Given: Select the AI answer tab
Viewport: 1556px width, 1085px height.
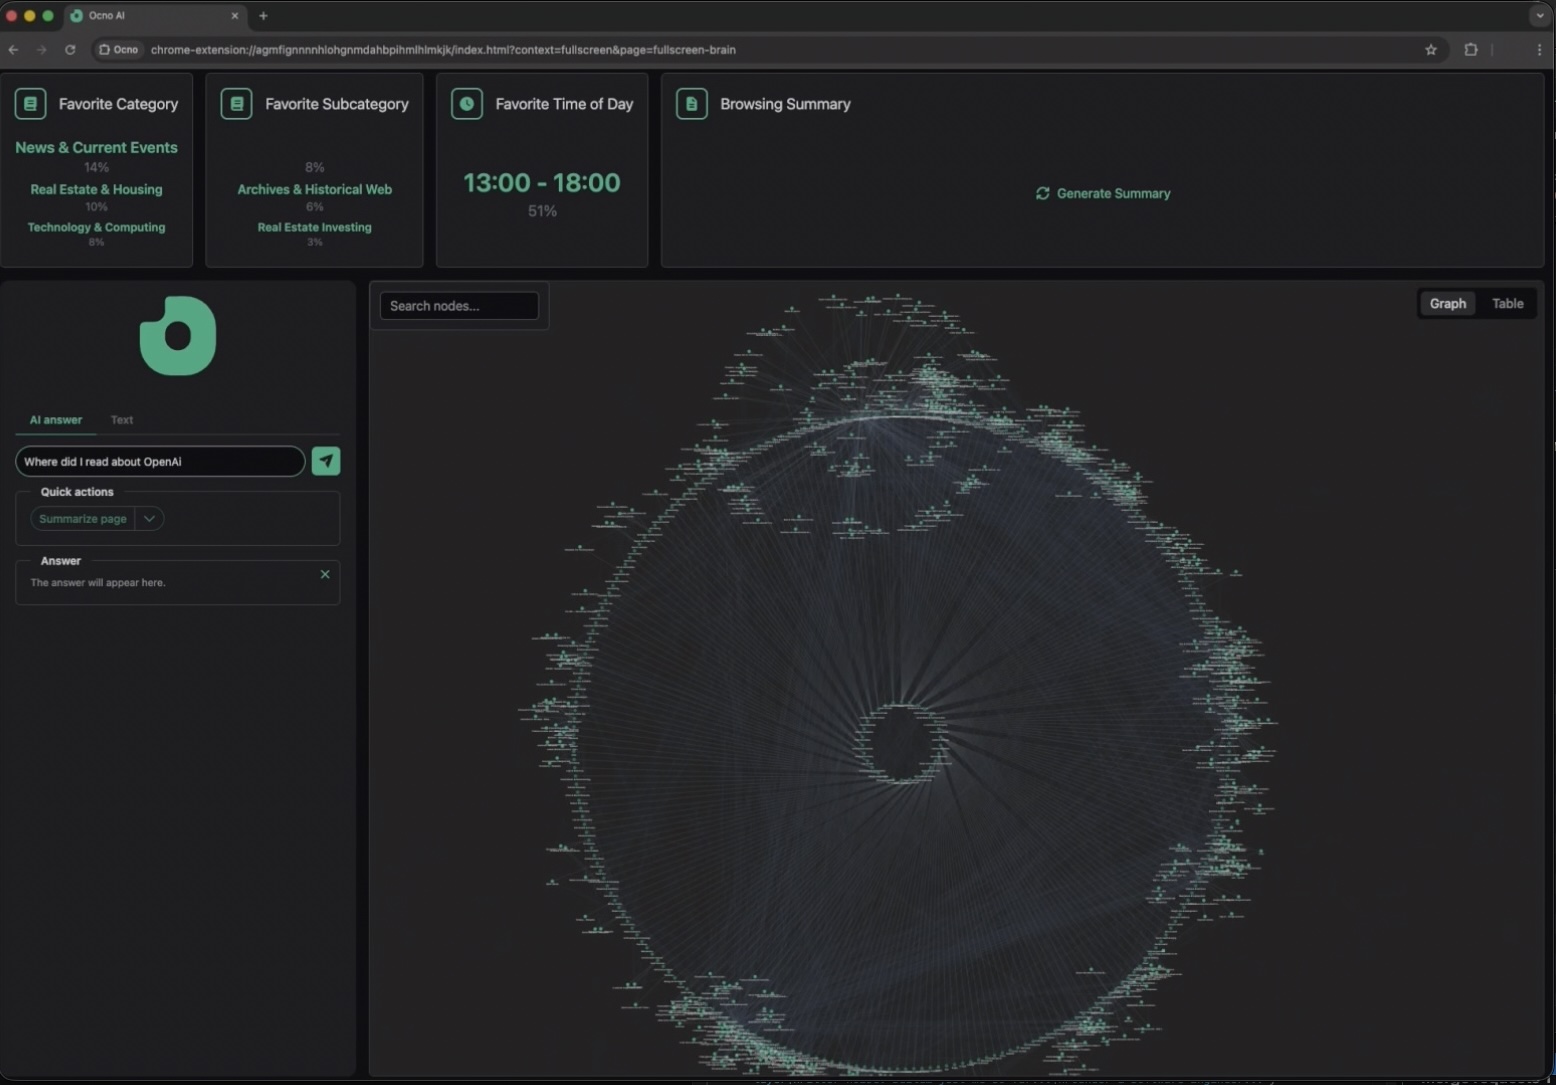Looking at the screenshot, I should 56,420.
